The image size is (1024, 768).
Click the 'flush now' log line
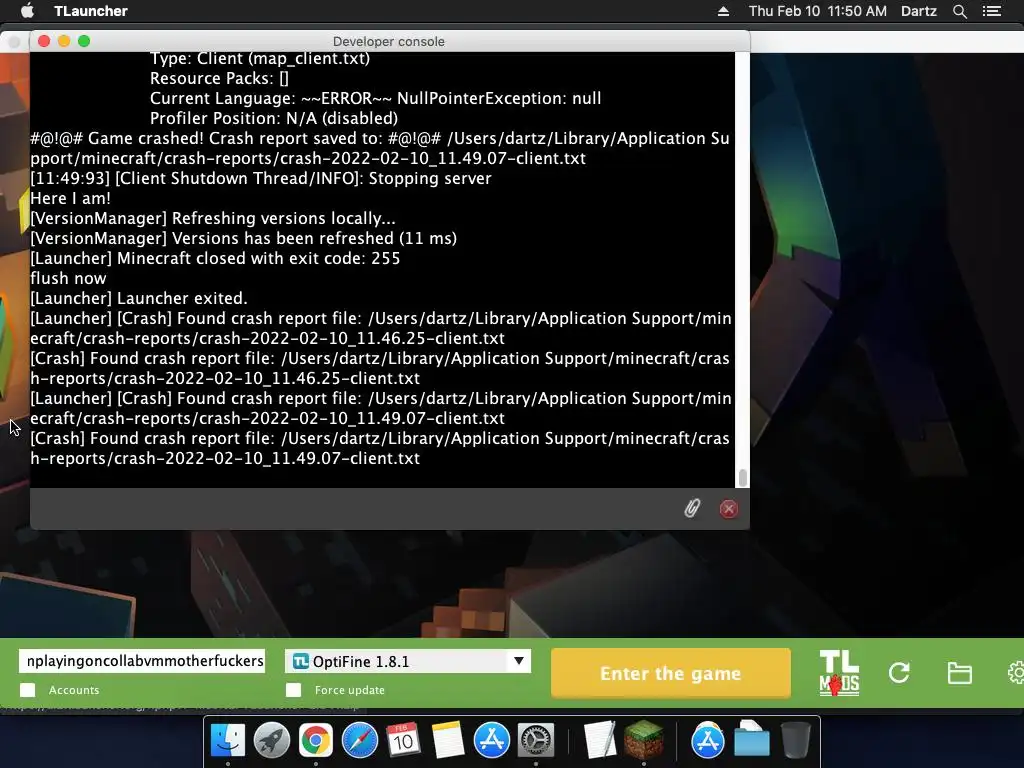(x=68, y=278)
